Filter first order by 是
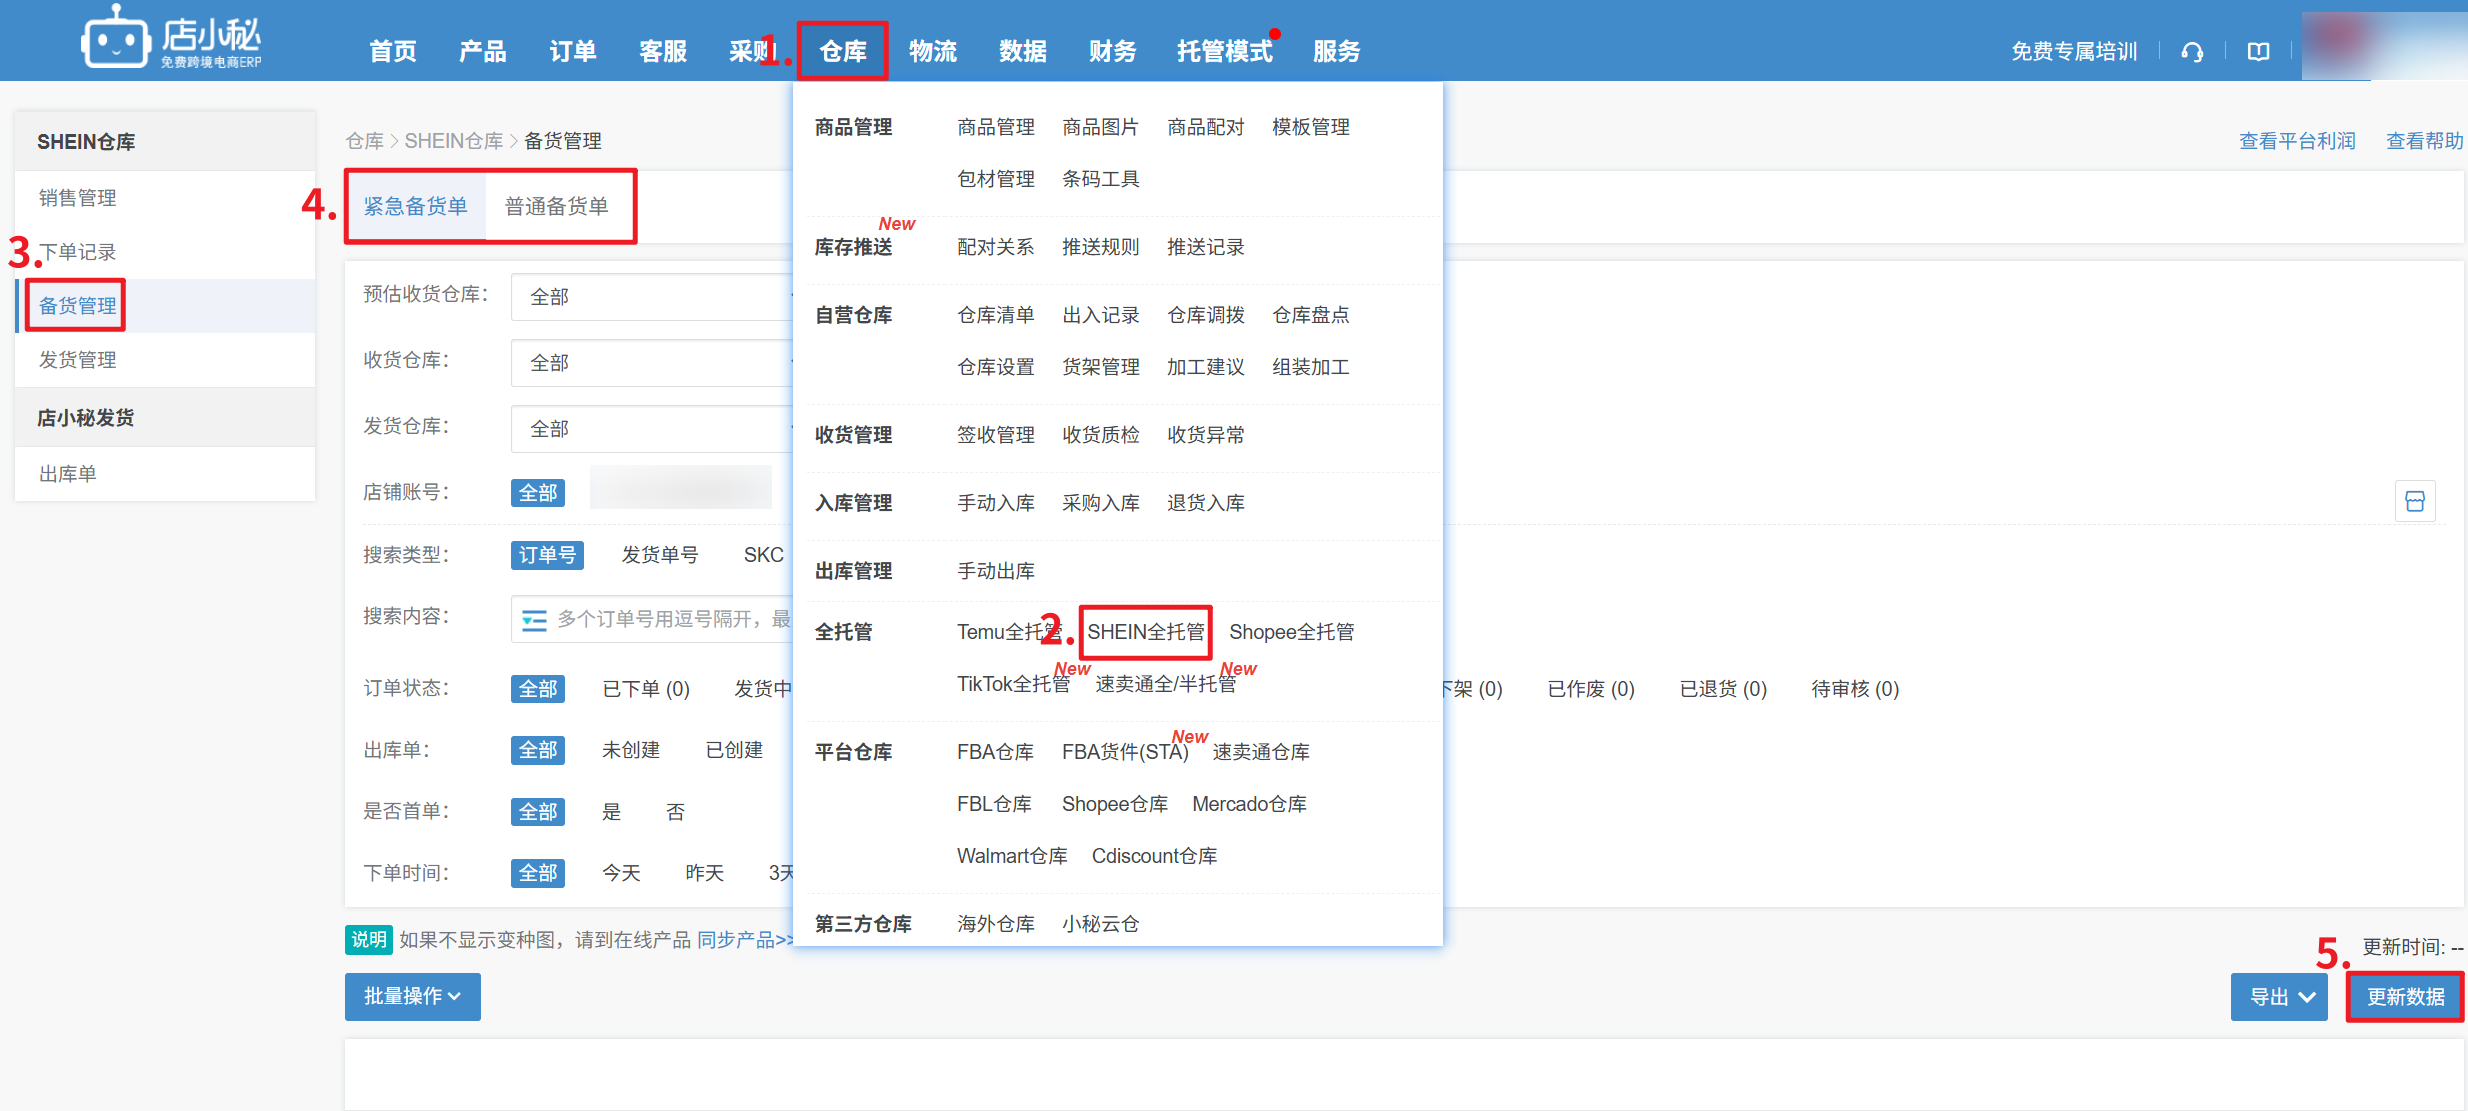2468x1111 pixels. [611, 812]
